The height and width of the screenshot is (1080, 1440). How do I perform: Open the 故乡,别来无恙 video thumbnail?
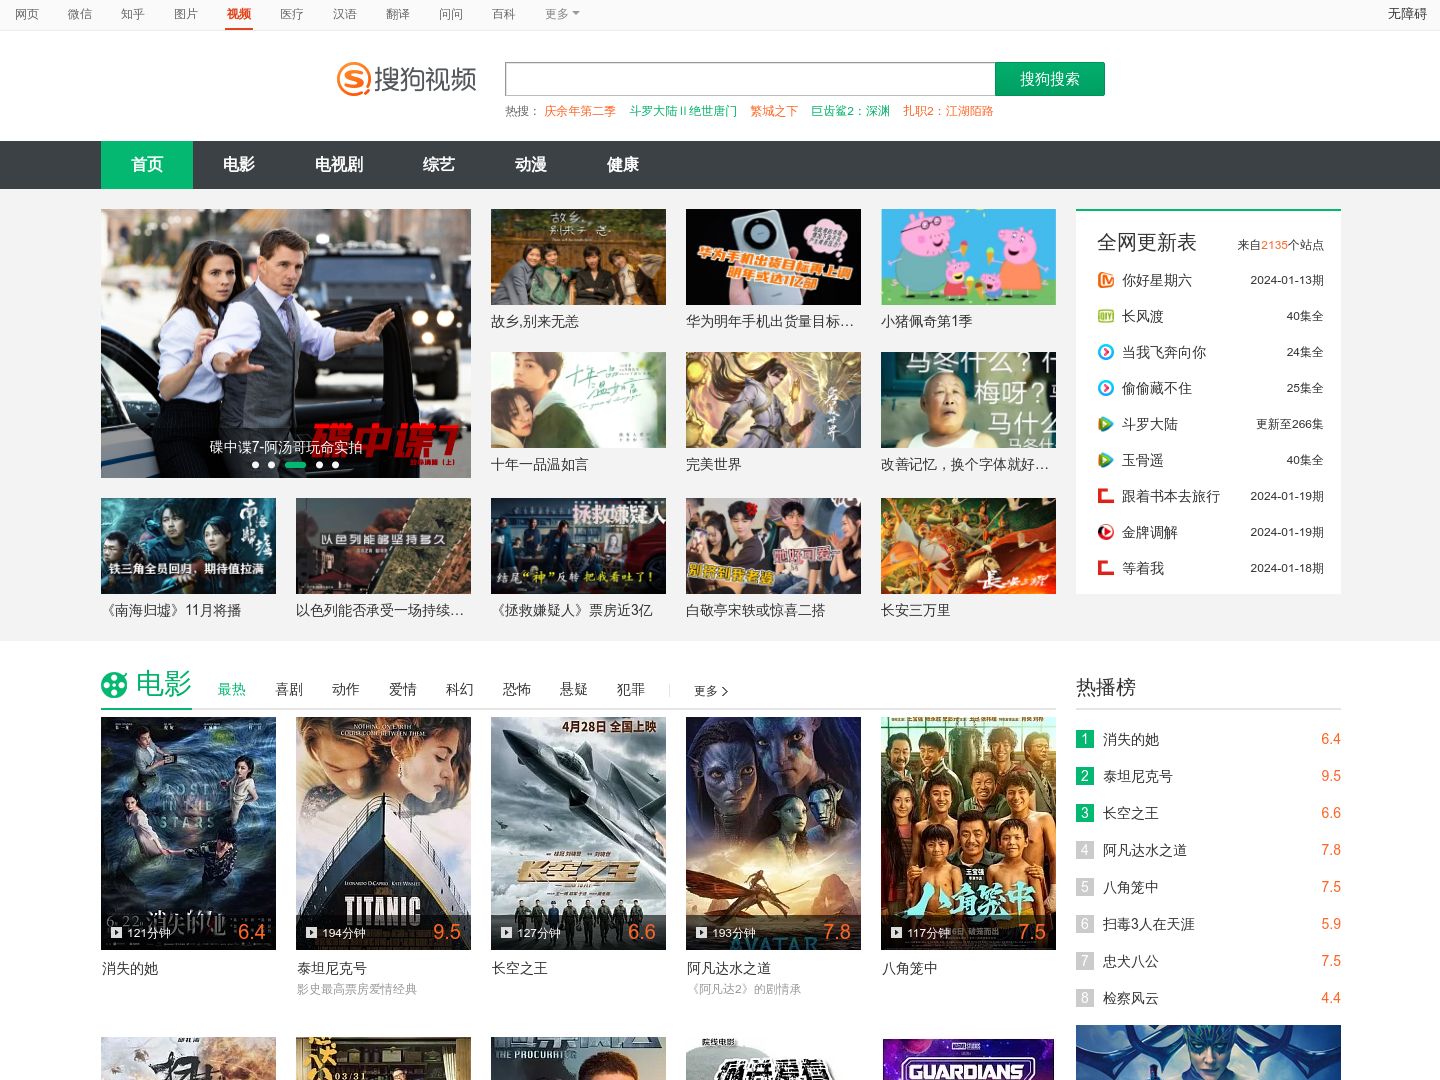[x=578, y=257]
